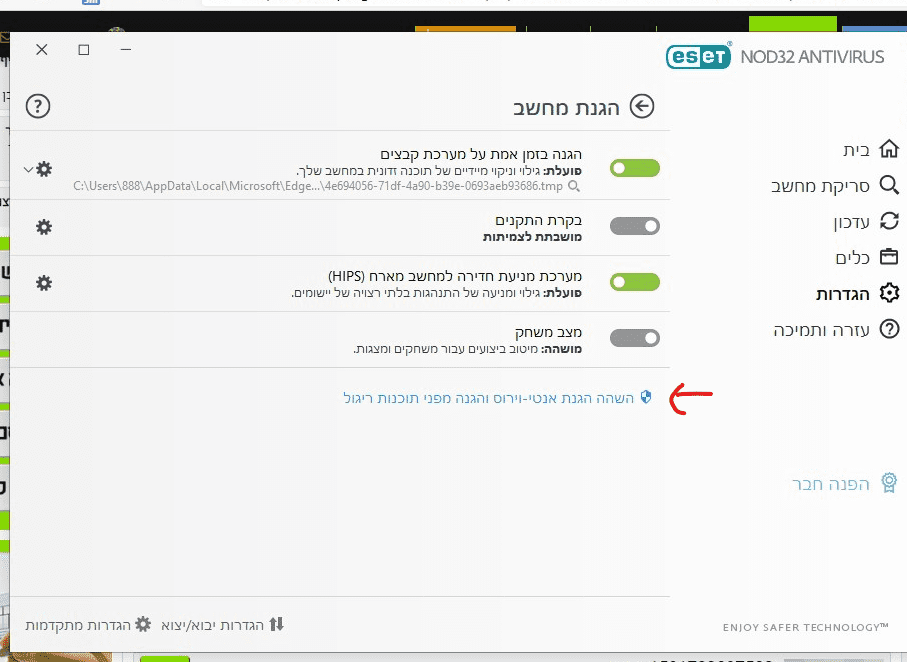Toggle real-time file system protection switch
The width and height of the screenshot is (907, 662).
click(635, 168)
